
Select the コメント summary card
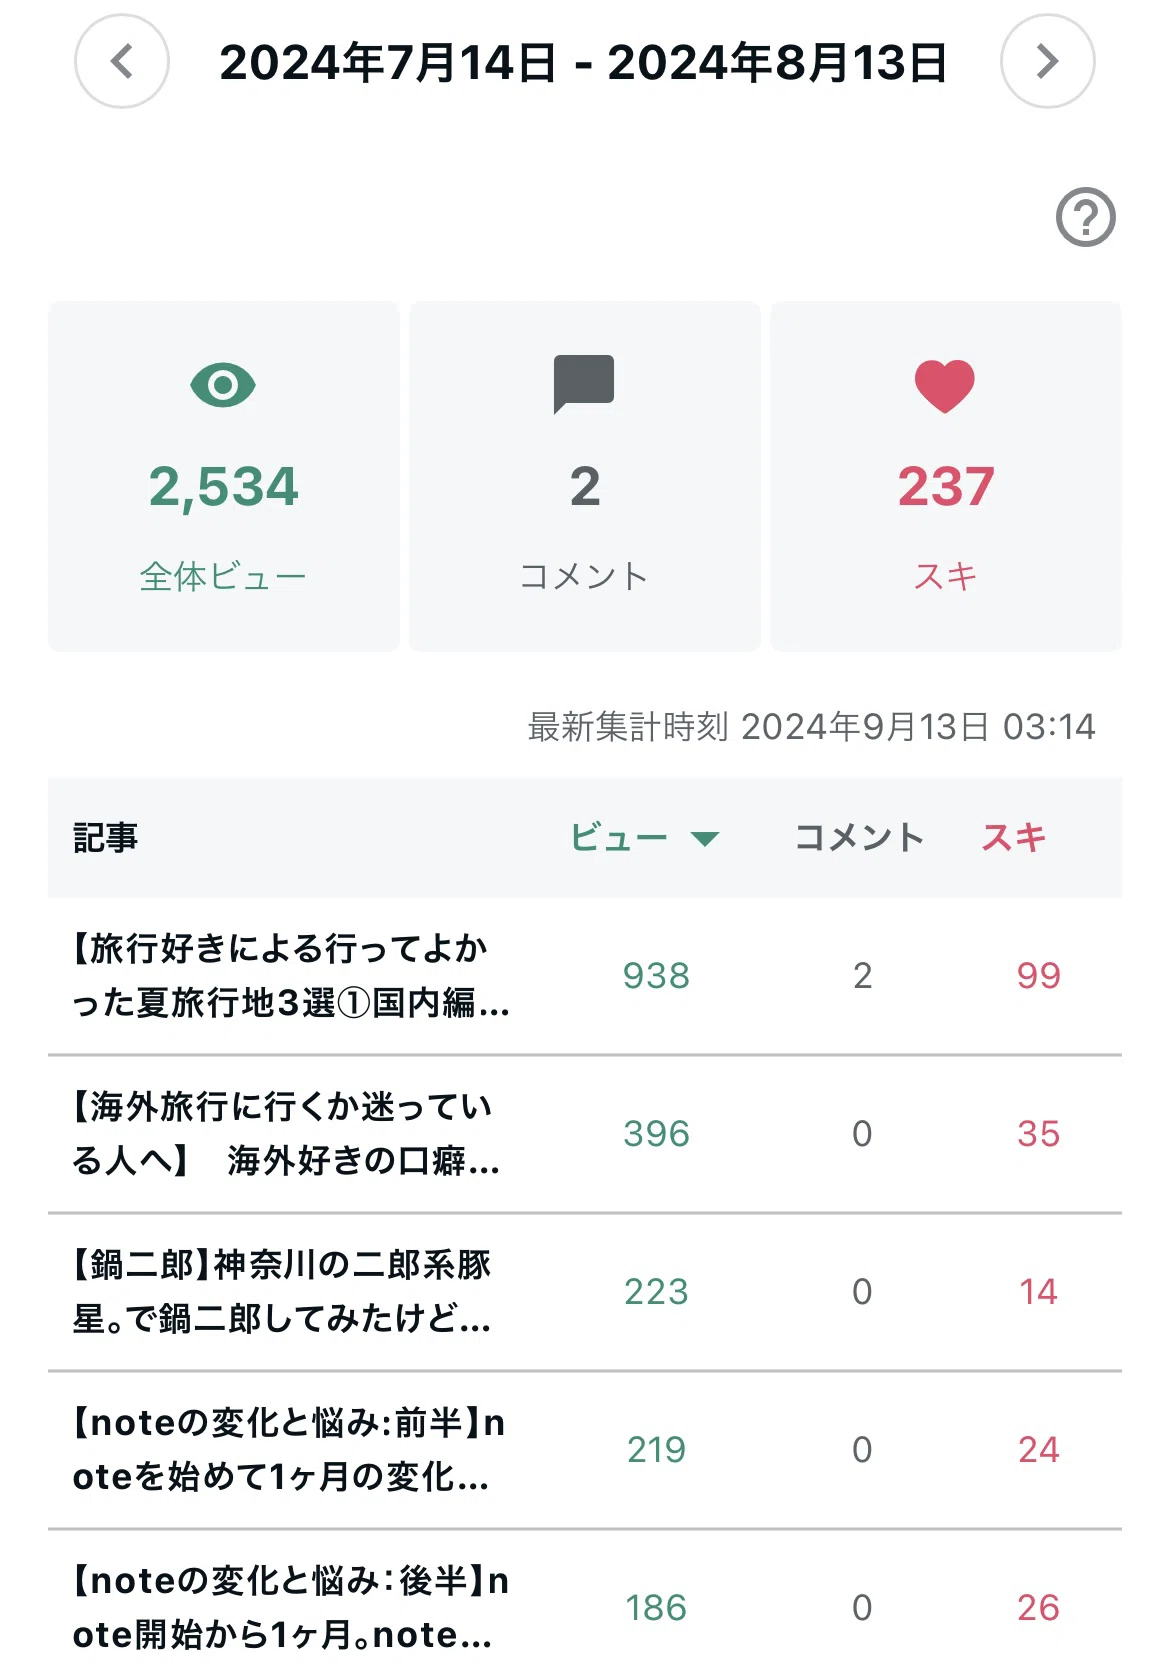click(x=585, y=476)
